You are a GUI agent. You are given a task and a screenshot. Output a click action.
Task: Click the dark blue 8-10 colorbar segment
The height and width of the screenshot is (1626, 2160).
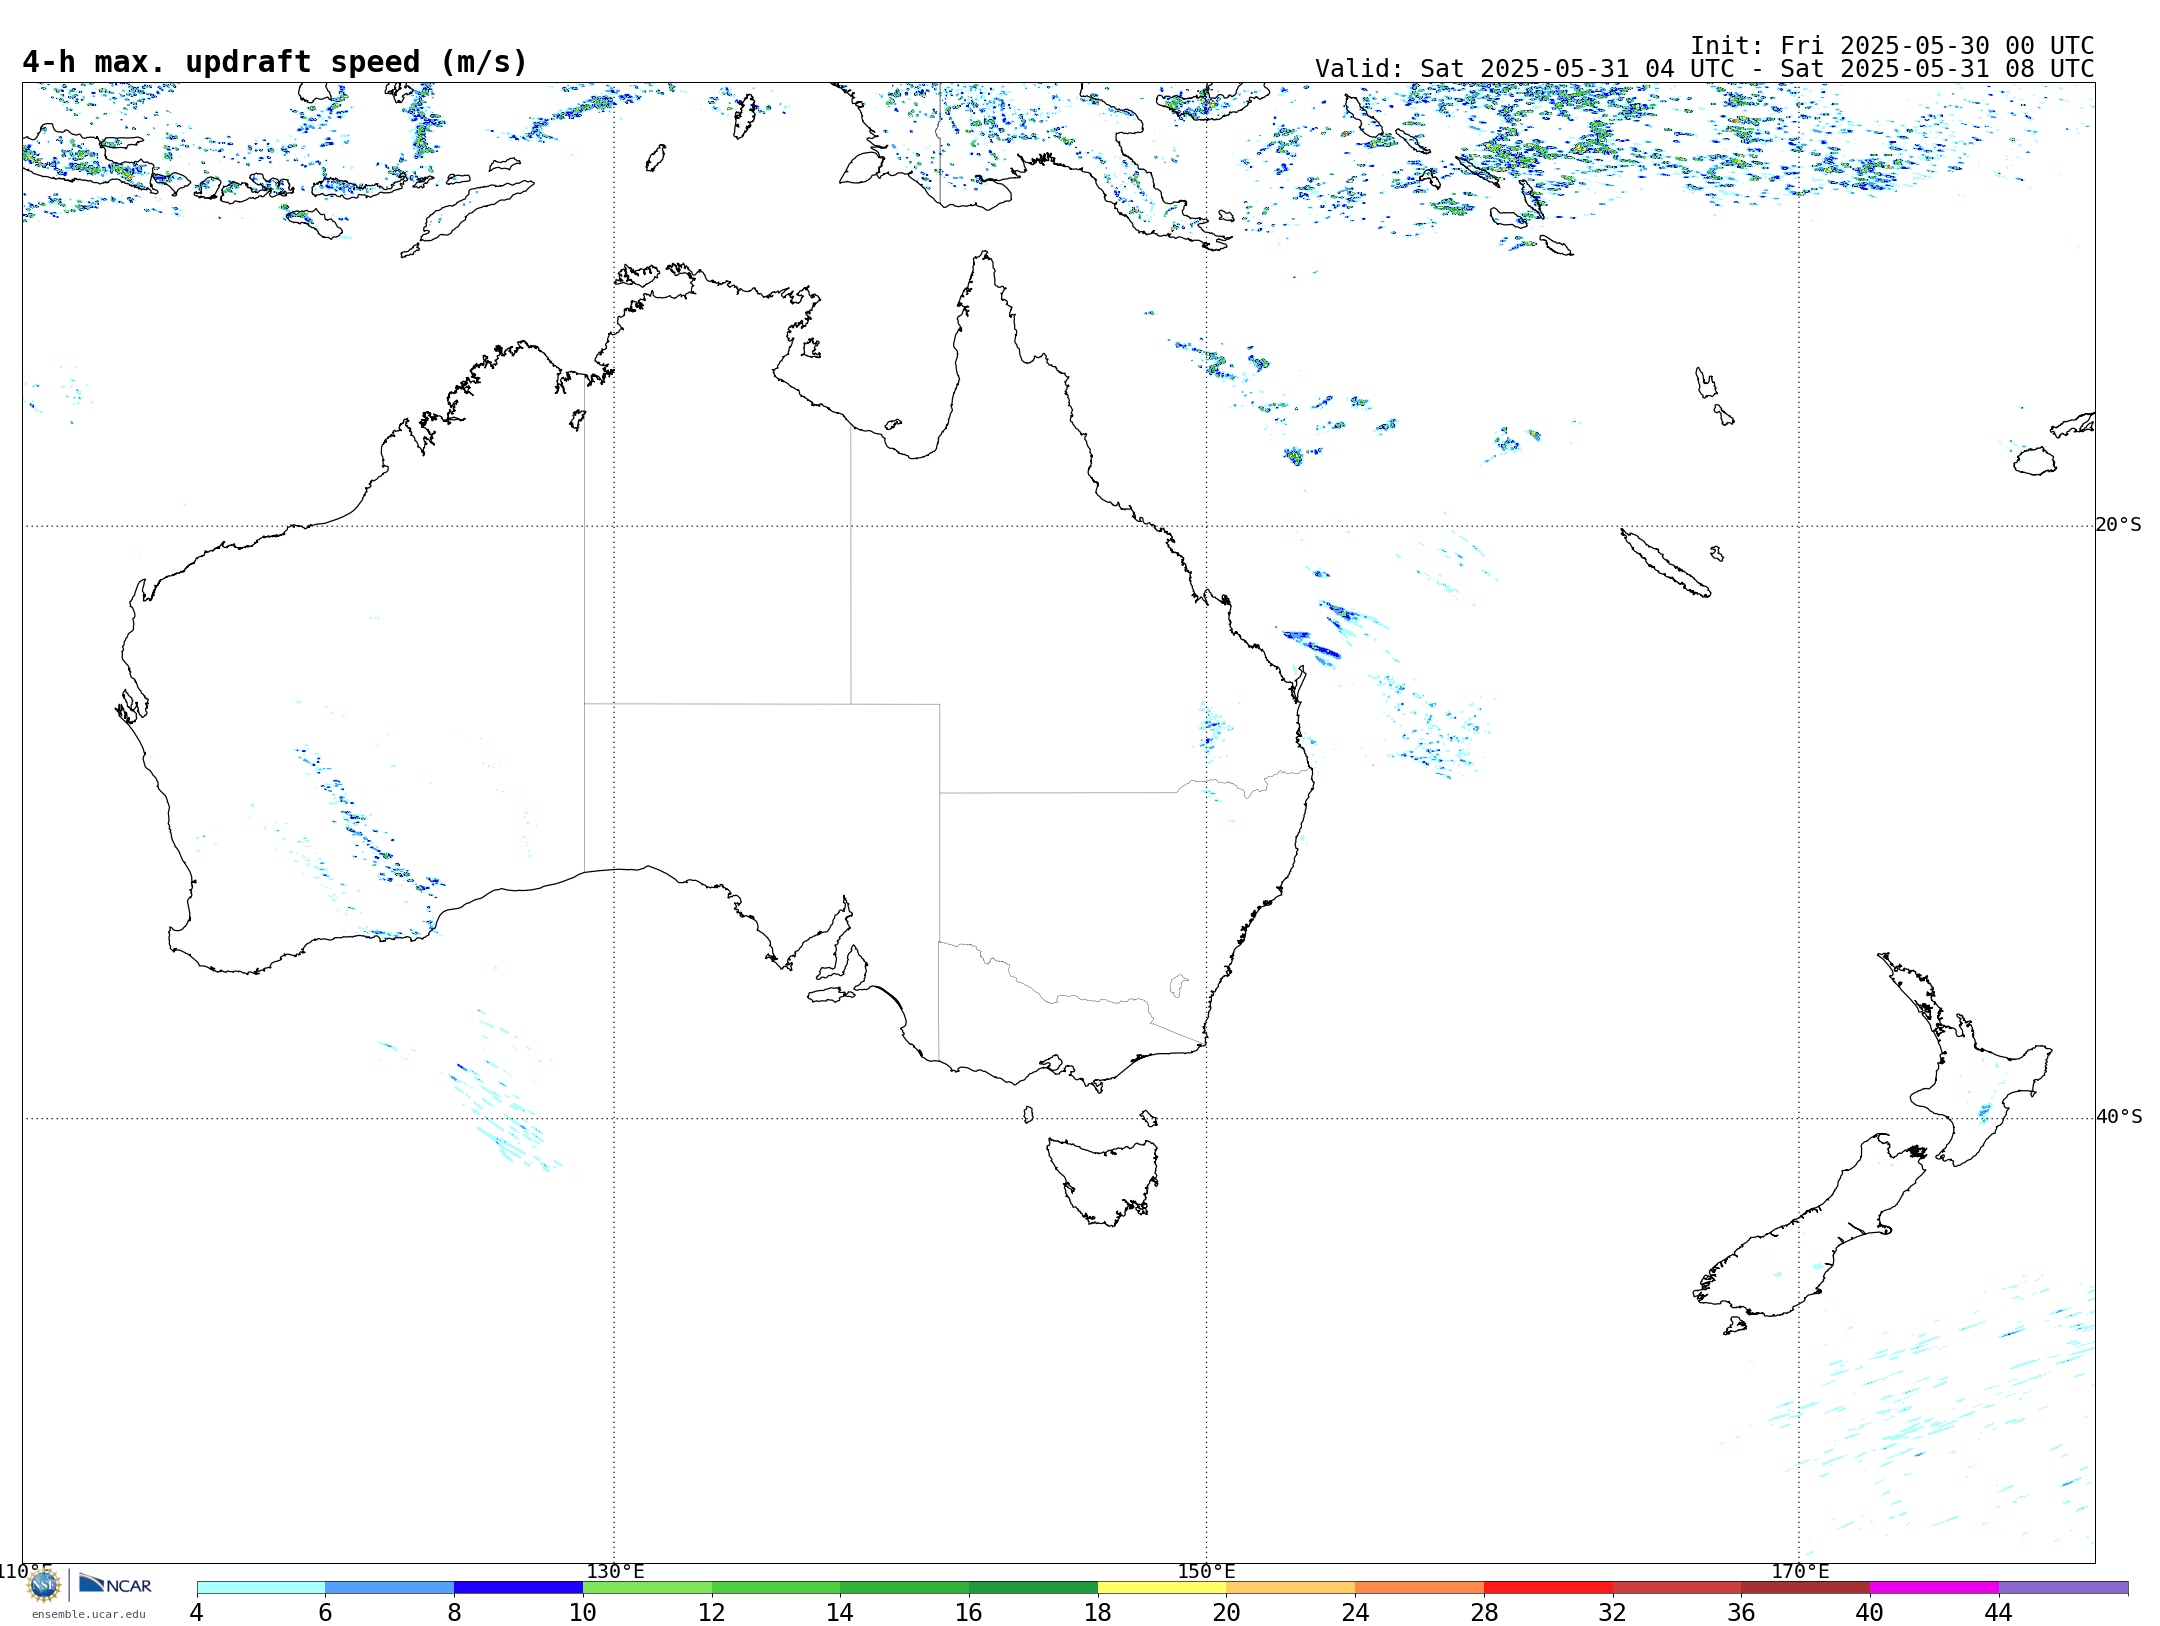pos(518,1588)
